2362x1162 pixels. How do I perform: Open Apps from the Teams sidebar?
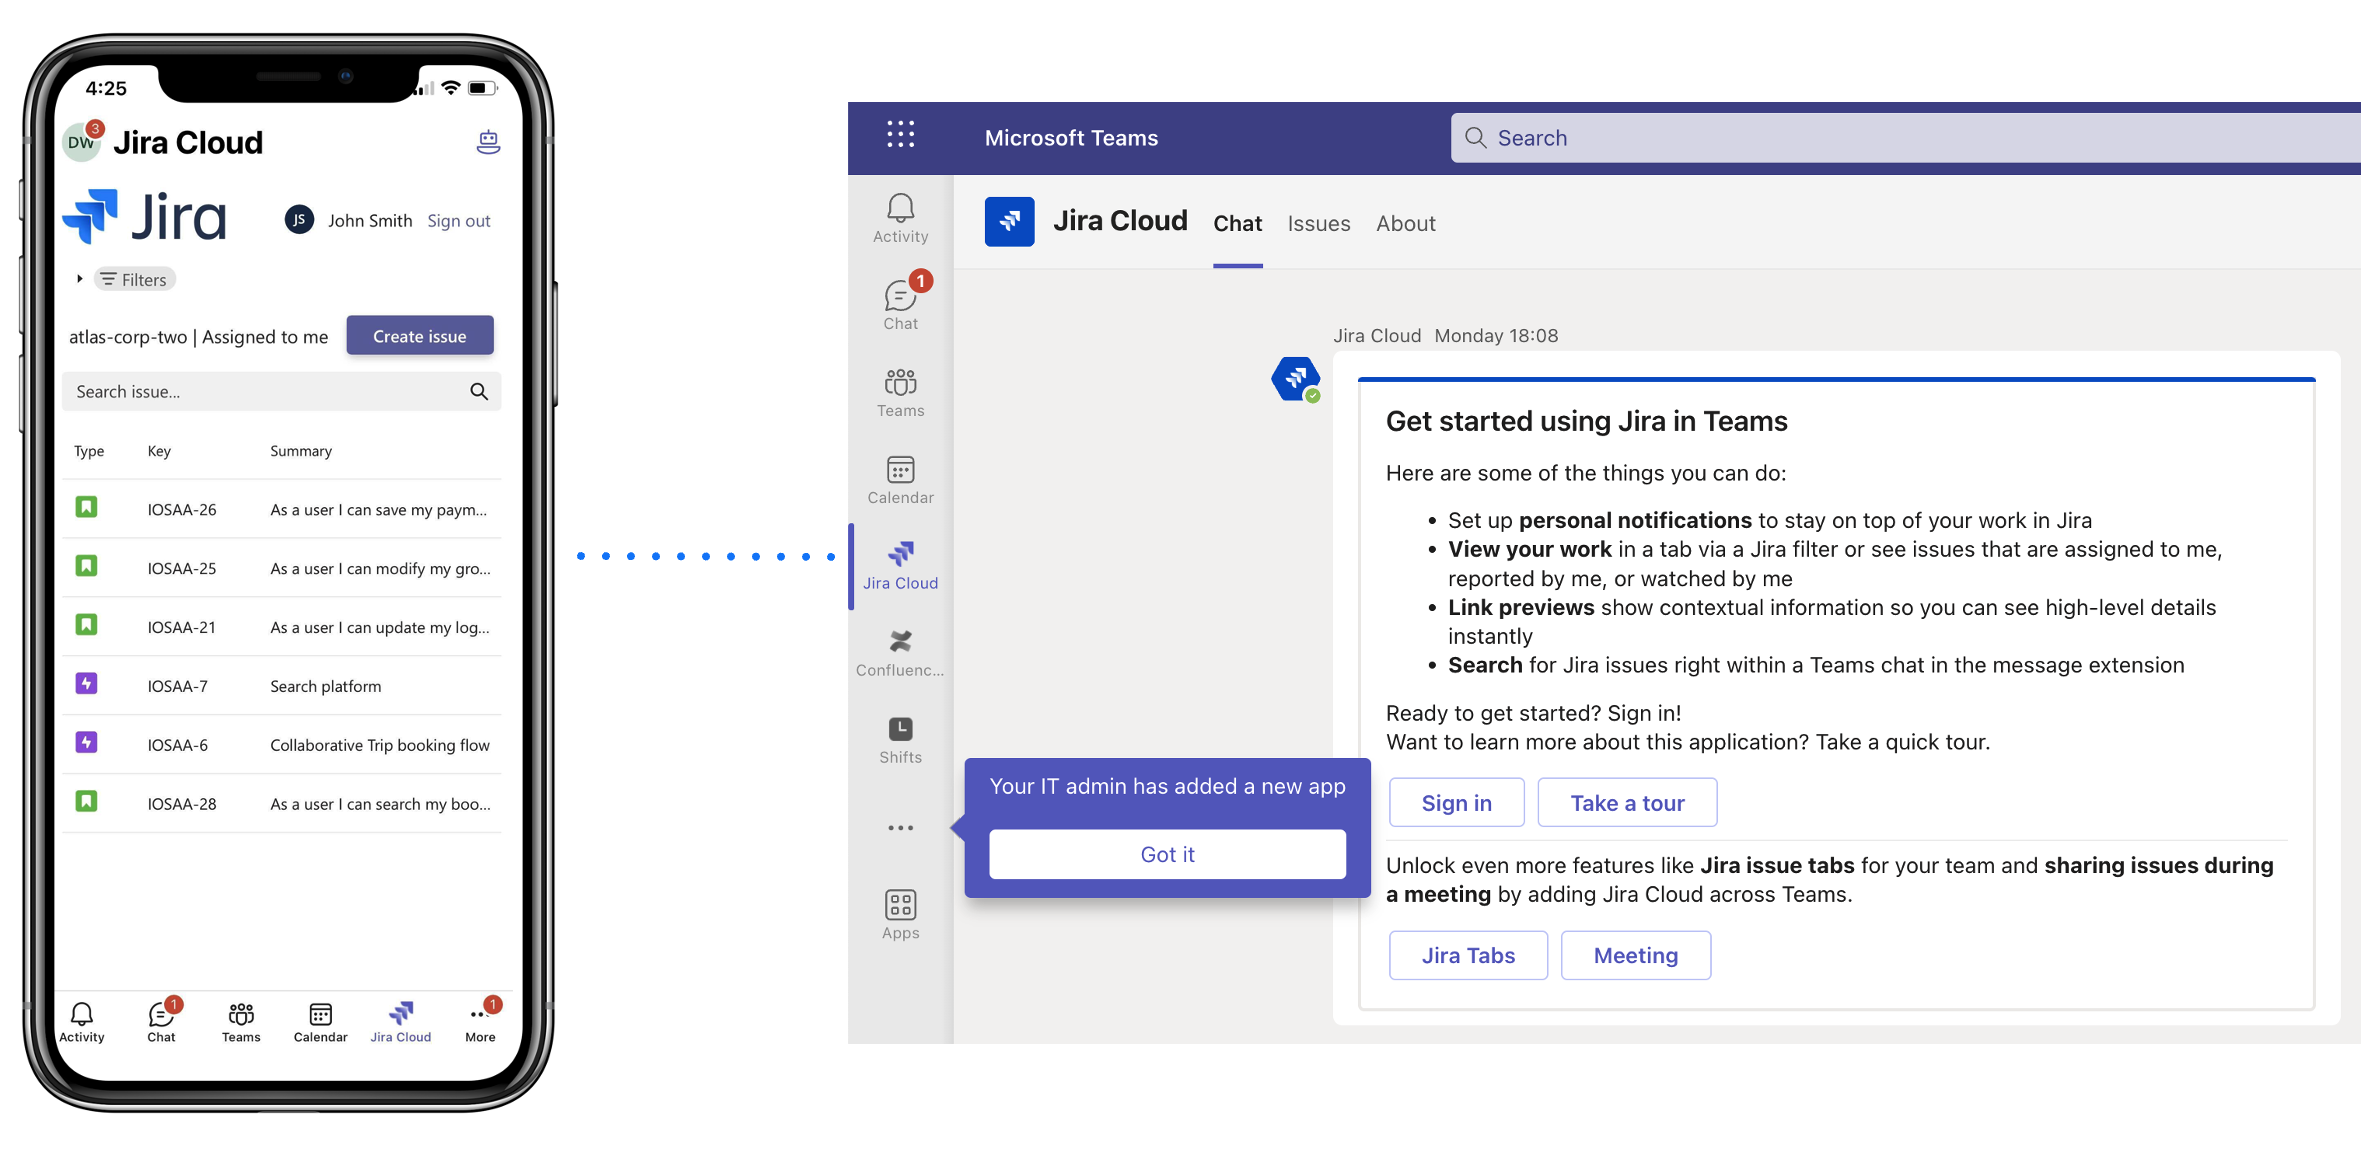pos(899,912)
